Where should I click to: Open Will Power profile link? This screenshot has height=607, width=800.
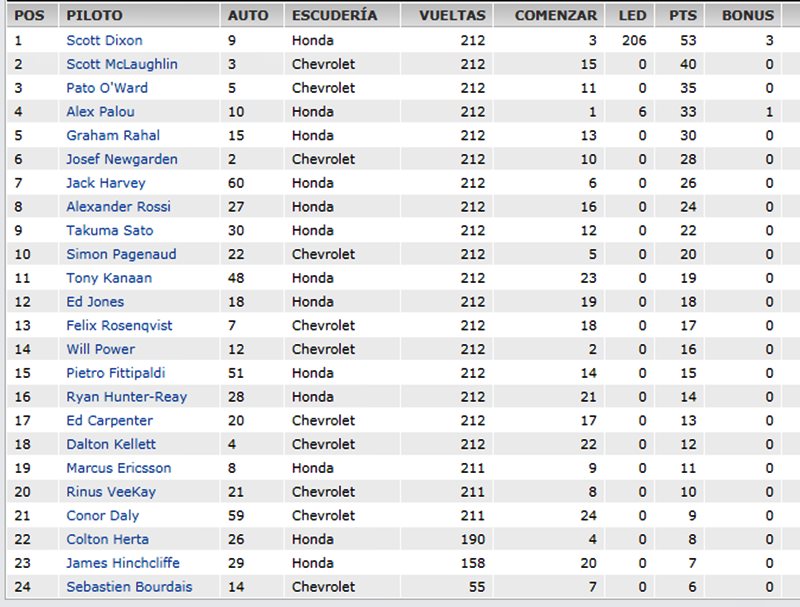click(101, 349)
